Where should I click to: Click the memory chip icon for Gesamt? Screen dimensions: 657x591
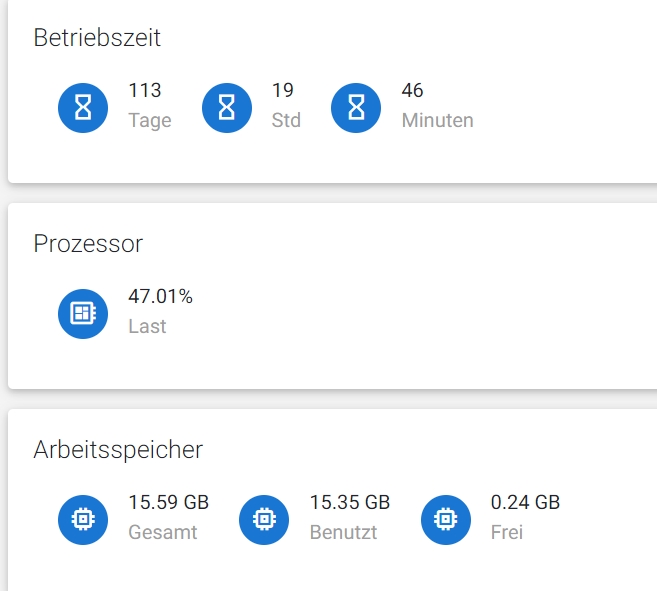tap(83, 519)
